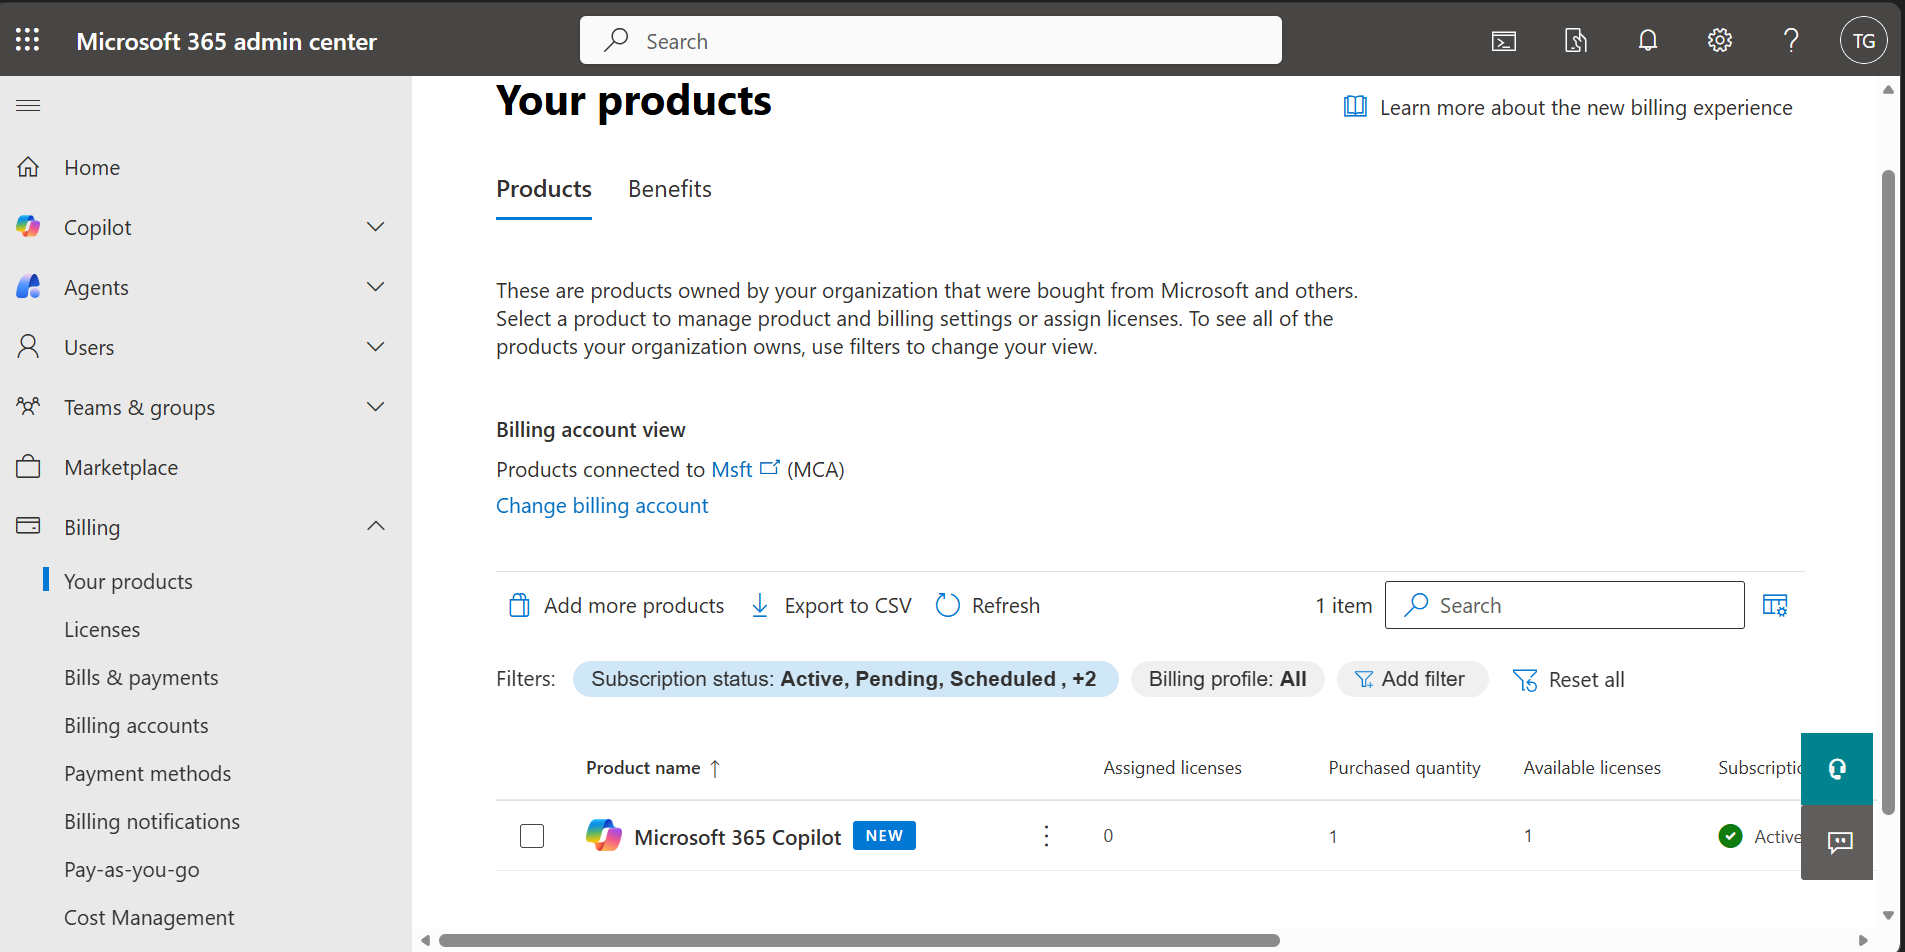This screenshot has width=1905, height=952.
Task: Click the Teams & groups people icon
Action: (x=28, y=406)
